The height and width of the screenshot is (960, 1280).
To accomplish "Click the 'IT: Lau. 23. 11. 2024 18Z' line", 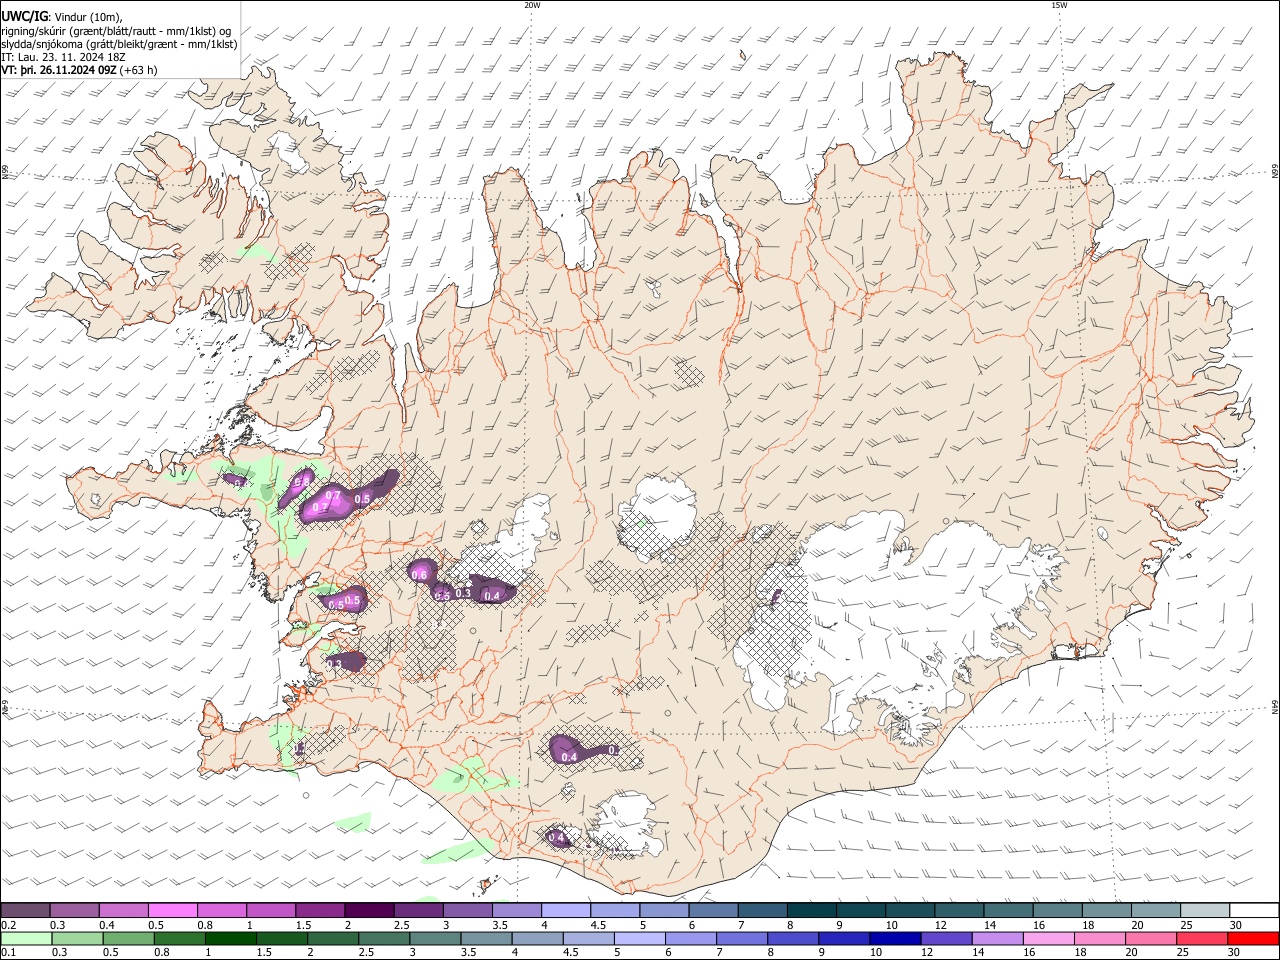I will [x=63, y=57].
